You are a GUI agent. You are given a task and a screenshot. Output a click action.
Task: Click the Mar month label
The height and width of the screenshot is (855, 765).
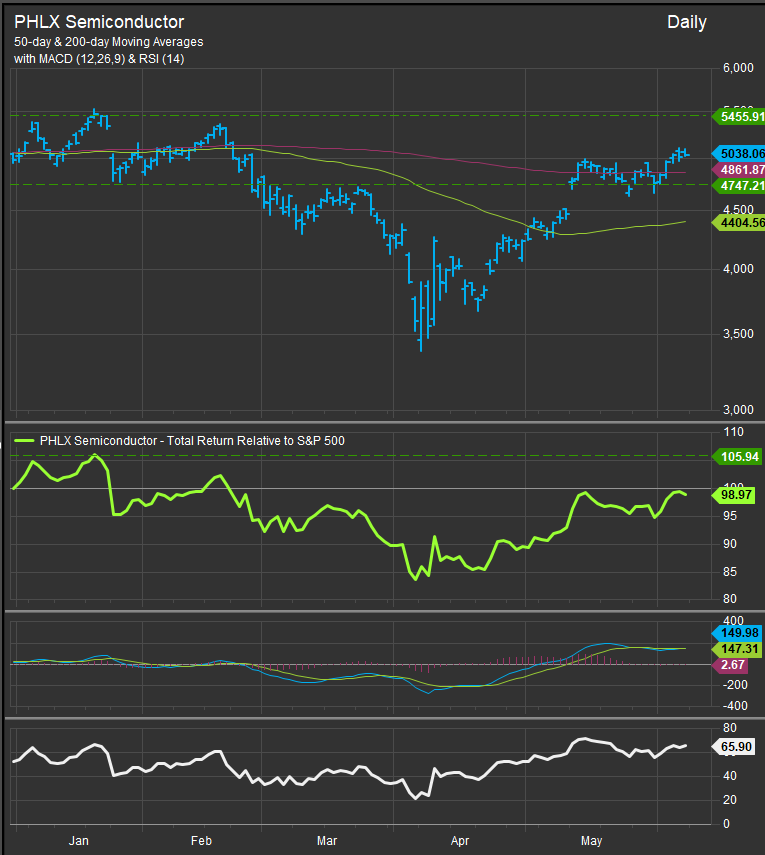point(327,841)
